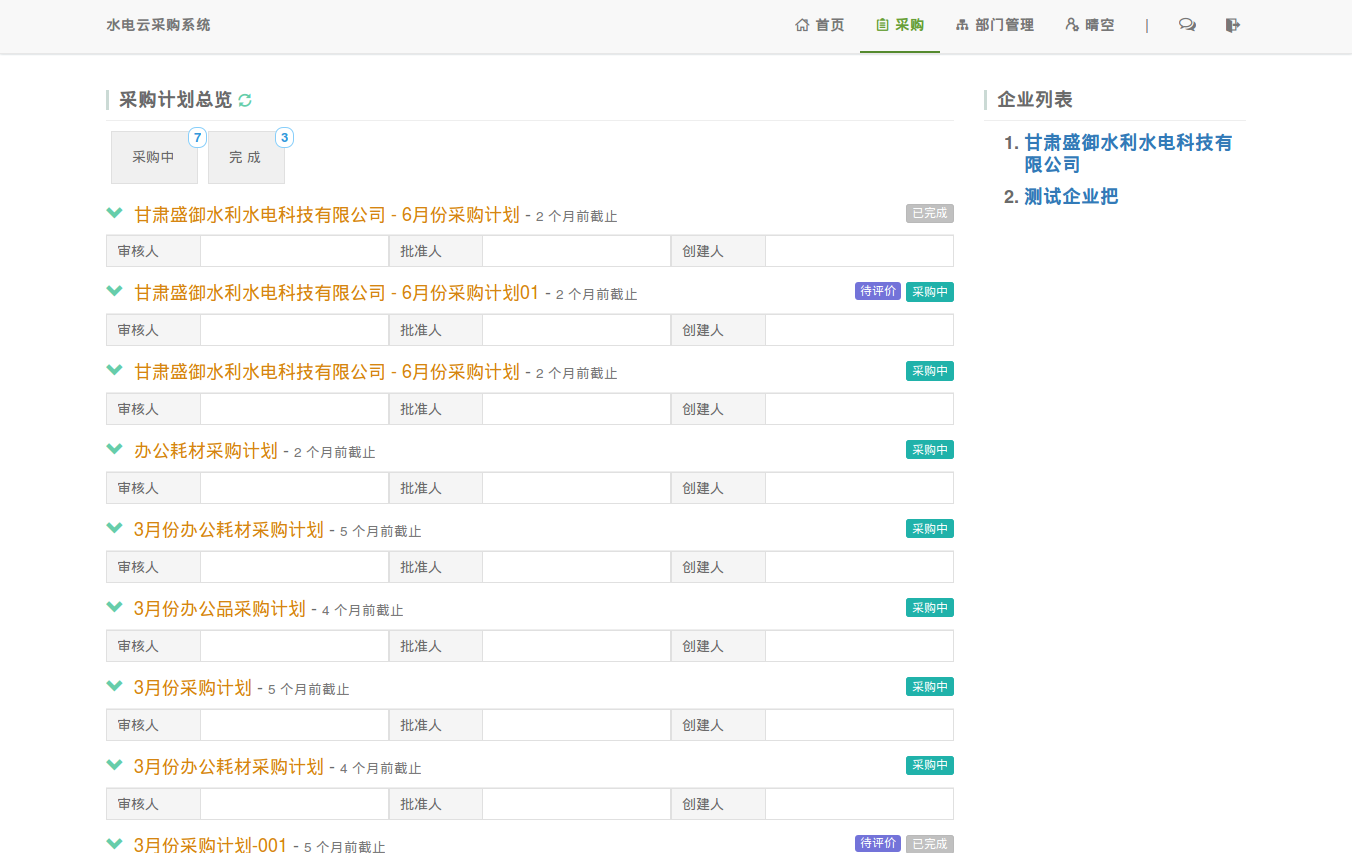Open the 3月份采购计划-001 title link
Screen dimensions: 1352x853
point(211,845)
